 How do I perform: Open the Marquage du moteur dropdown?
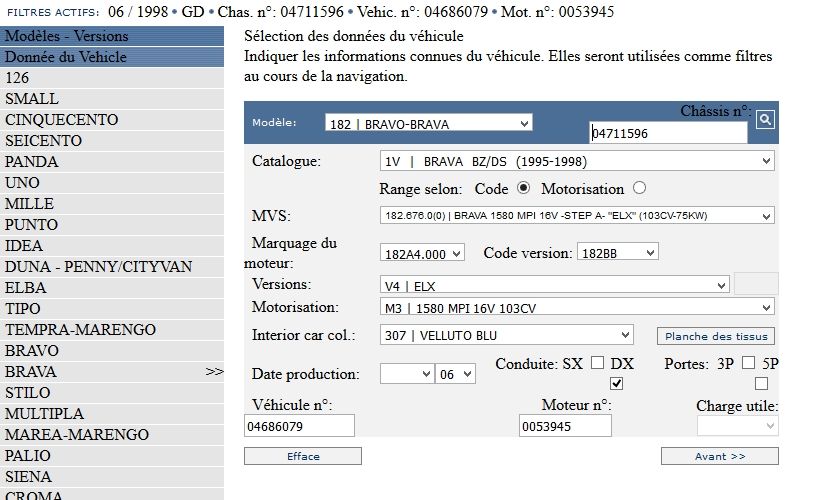[x=422, y=253]
